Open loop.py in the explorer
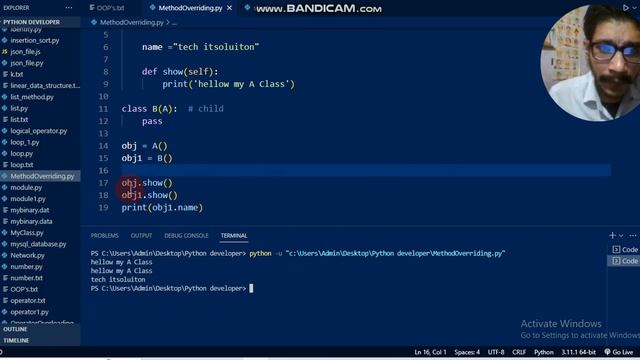 tap(21, 154)
